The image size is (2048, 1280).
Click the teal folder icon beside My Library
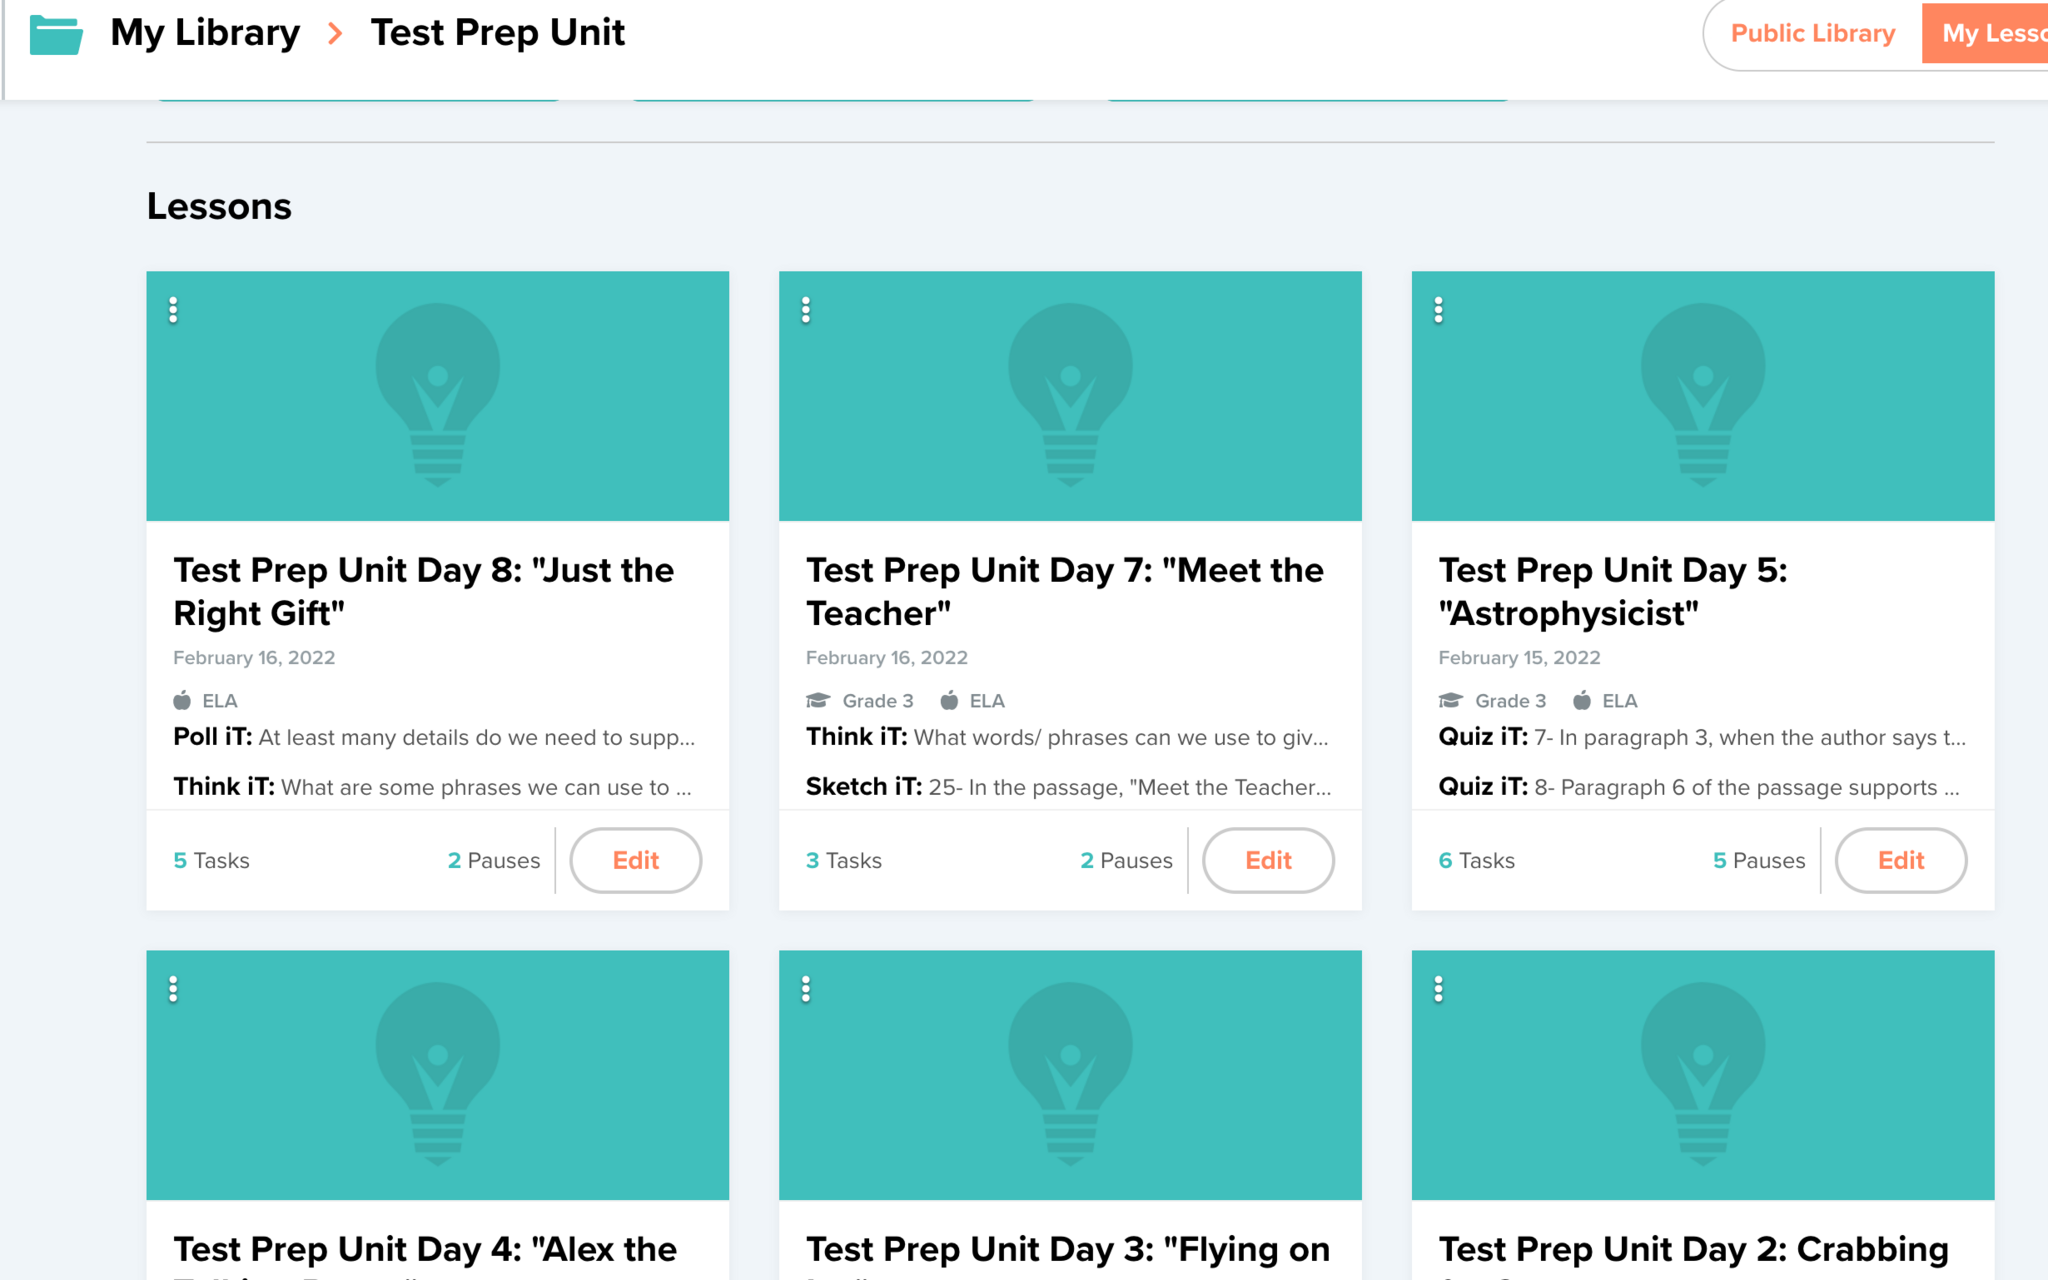pos(56,34)
